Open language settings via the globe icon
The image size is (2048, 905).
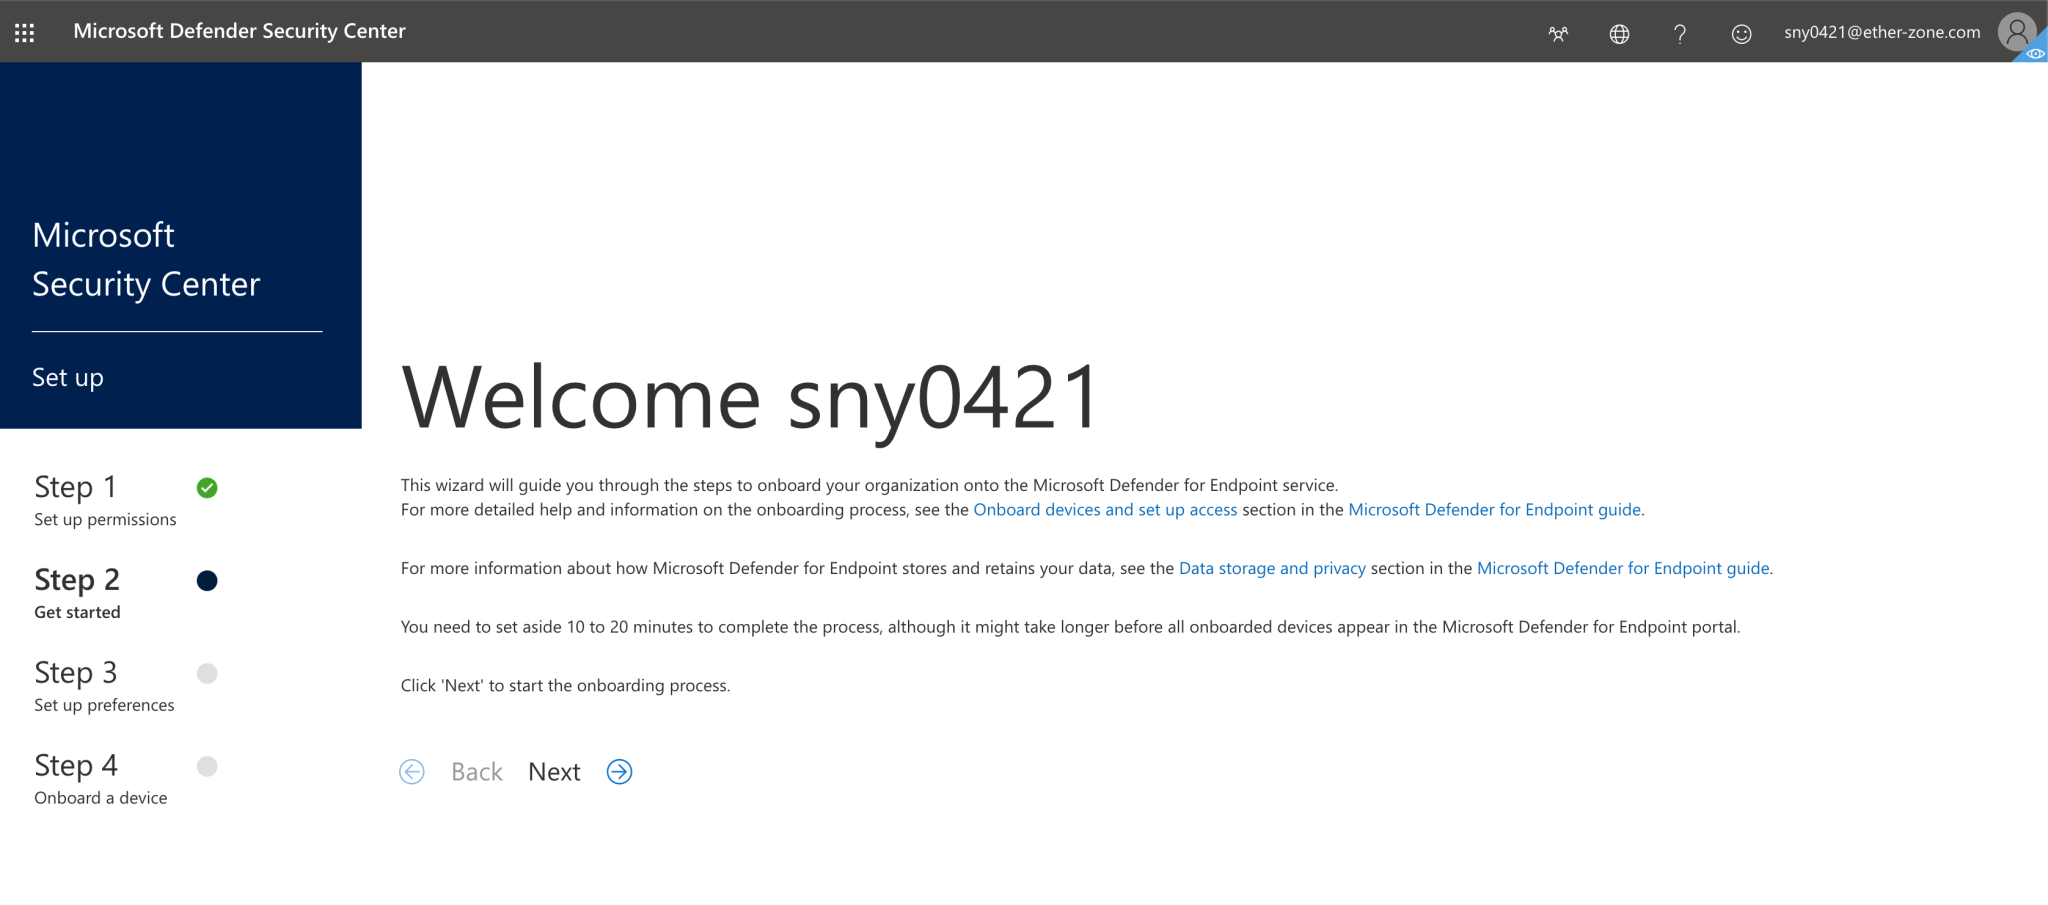(x=1619, y=33)
